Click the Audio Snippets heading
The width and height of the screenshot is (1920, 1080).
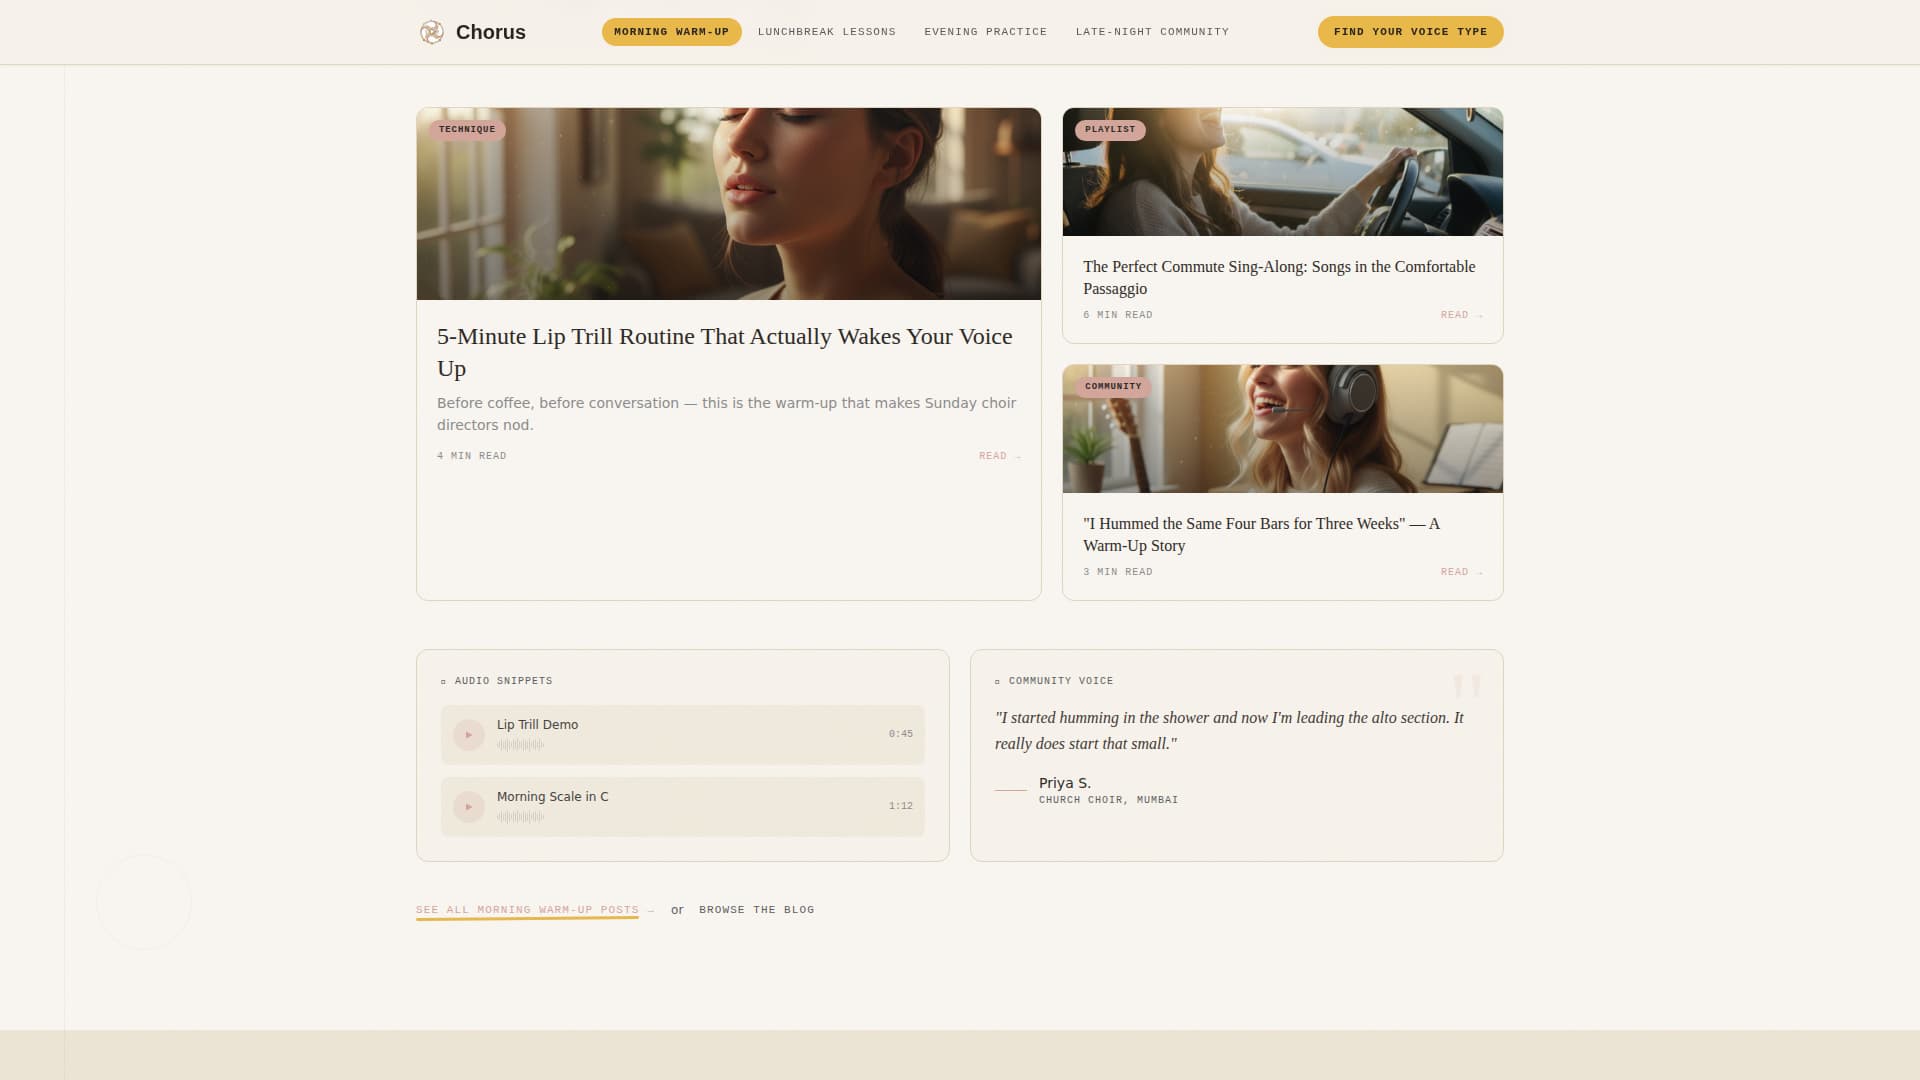coord(497,681)
